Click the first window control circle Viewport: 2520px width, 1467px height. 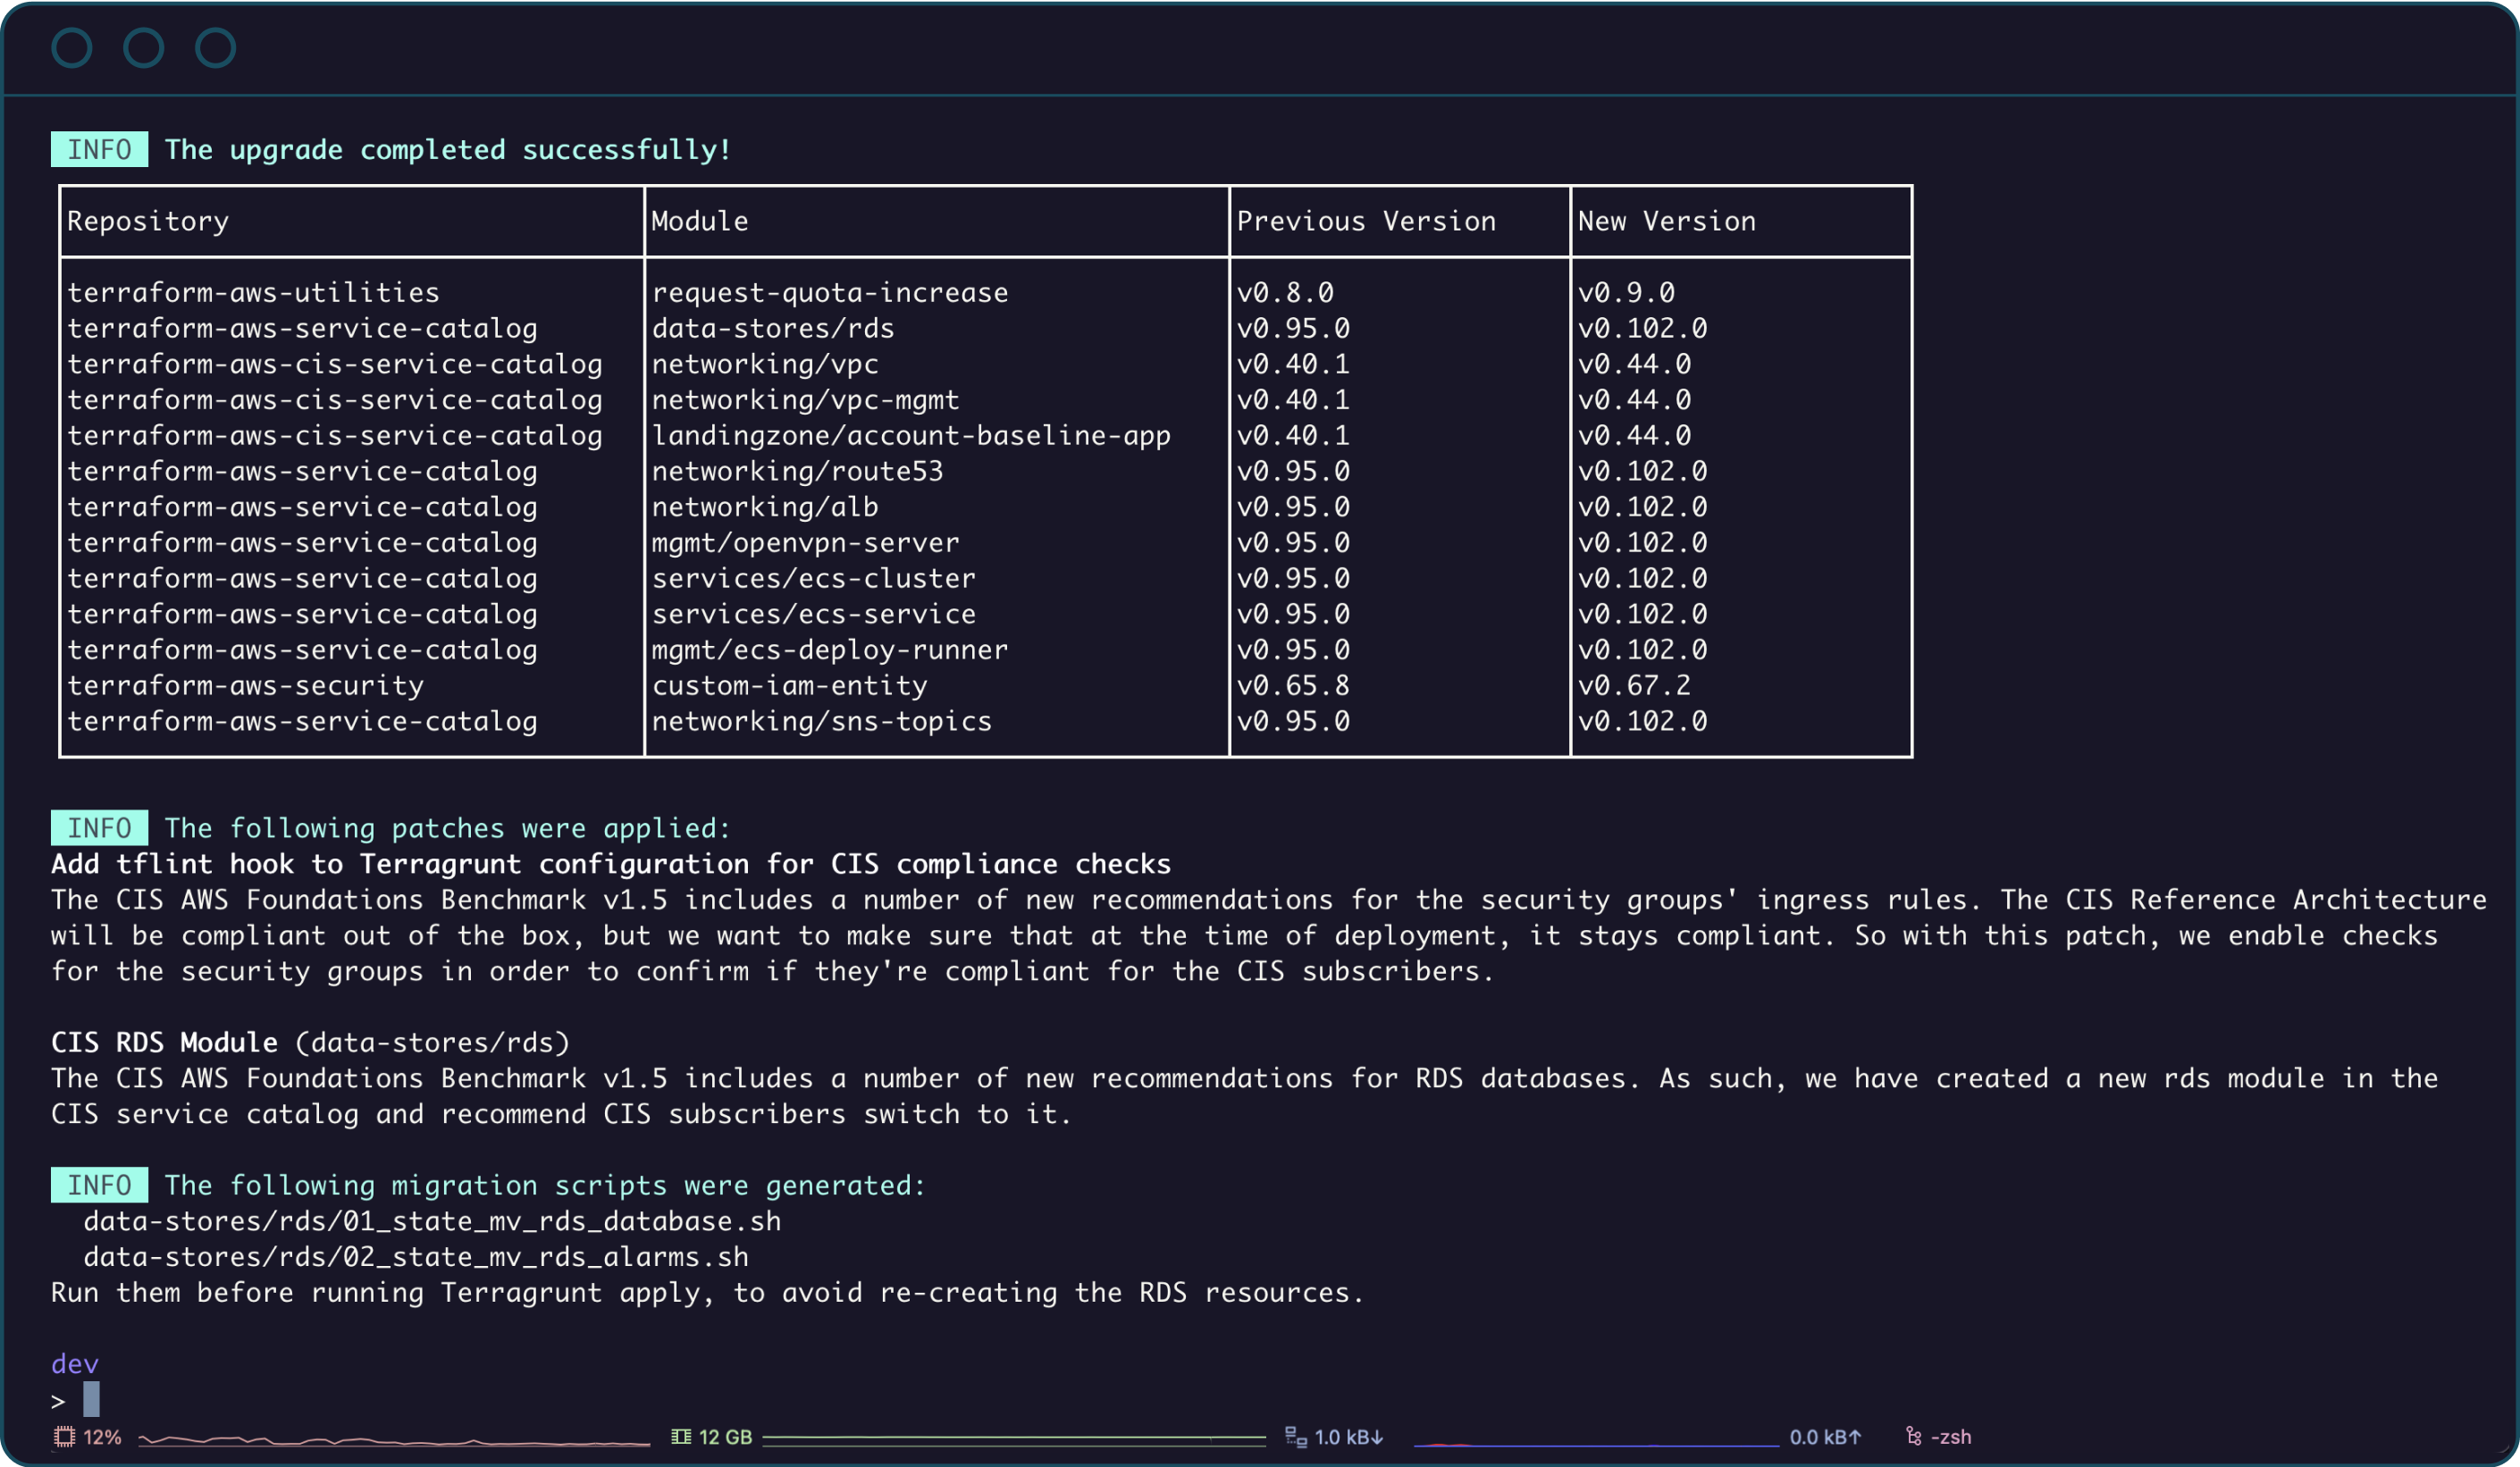(x=72, y=48)
